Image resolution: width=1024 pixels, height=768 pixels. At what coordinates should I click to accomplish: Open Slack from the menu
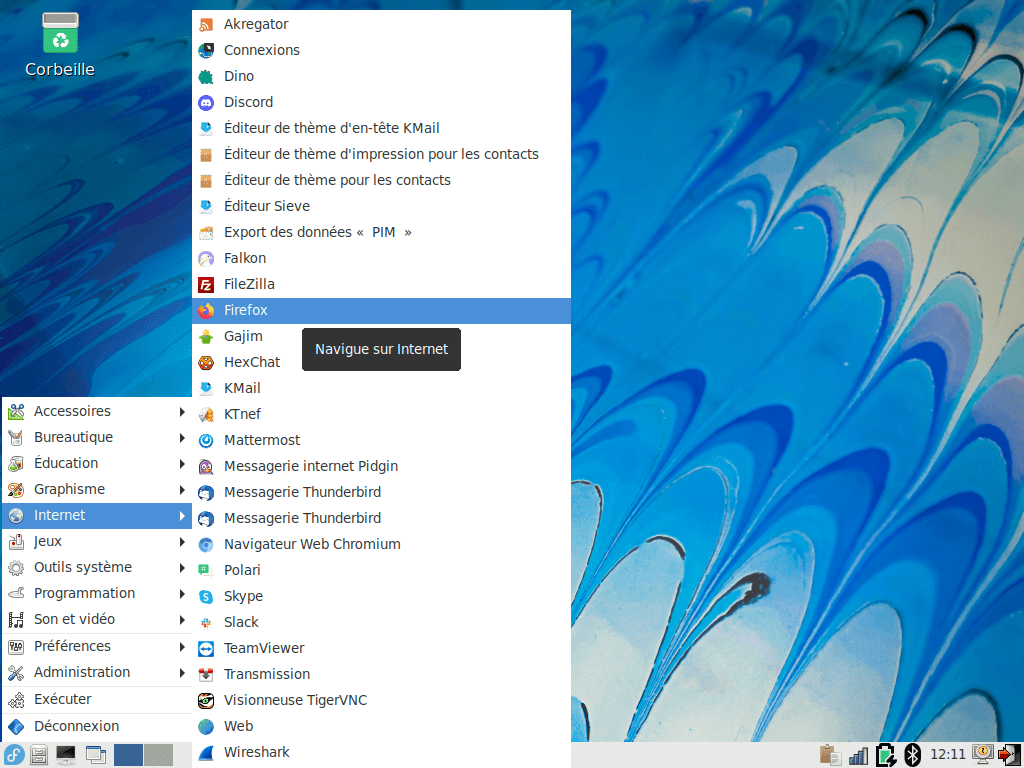381,622
